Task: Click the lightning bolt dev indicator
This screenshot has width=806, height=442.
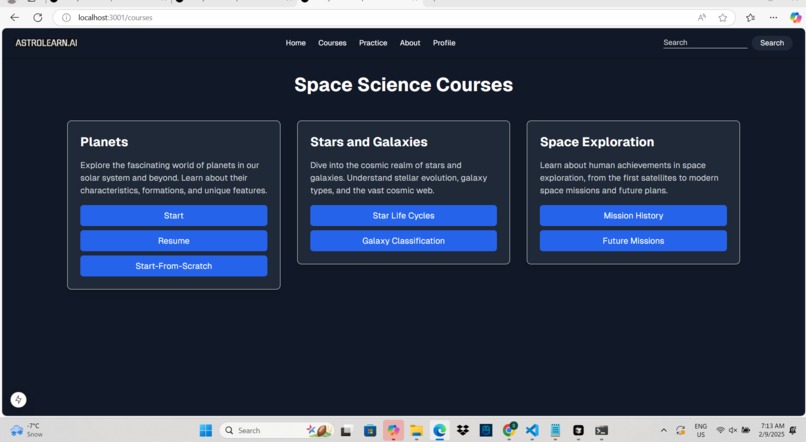Action: coord(19,399)
